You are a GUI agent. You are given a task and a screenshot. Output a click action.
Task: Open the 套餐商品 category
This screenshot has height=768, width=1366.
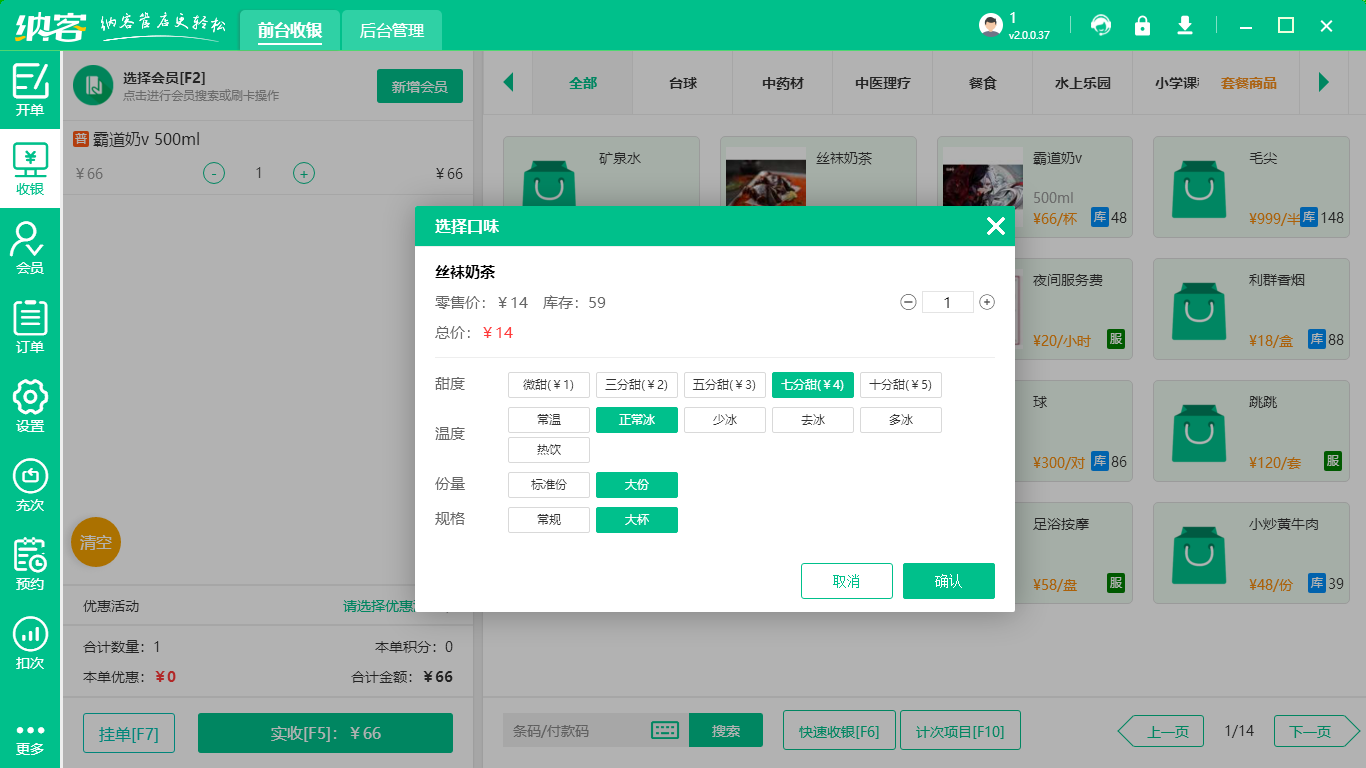click(1249, 83)
